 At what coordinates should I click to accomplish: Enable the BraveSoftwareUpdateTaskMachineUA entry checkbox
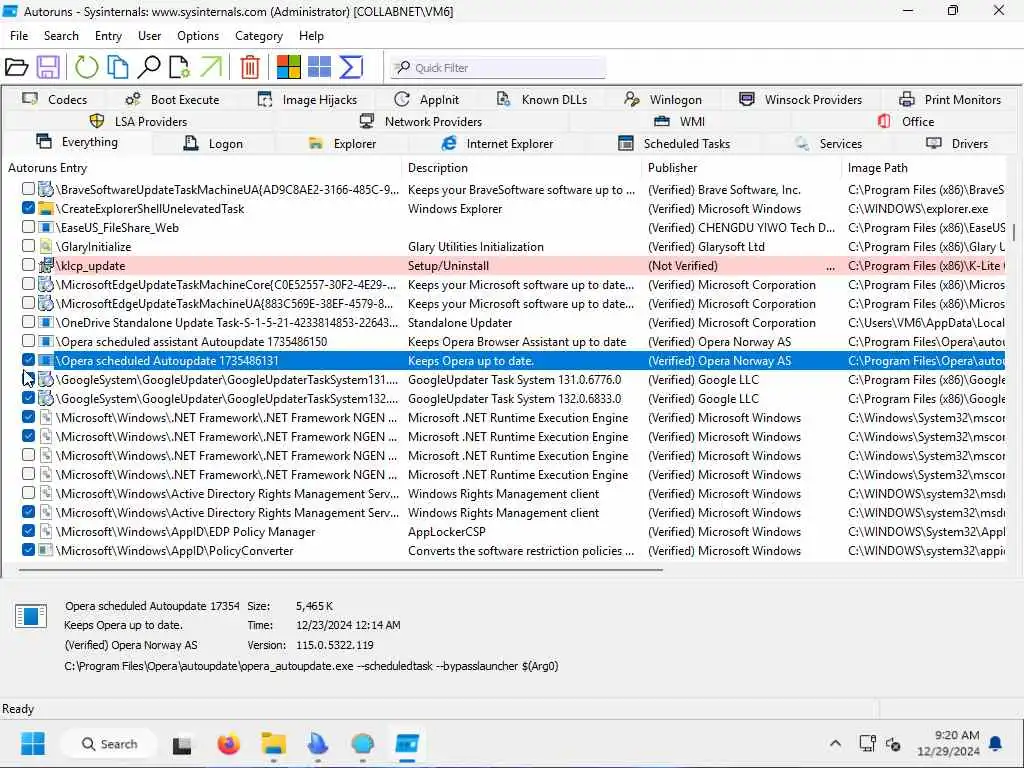28,189
